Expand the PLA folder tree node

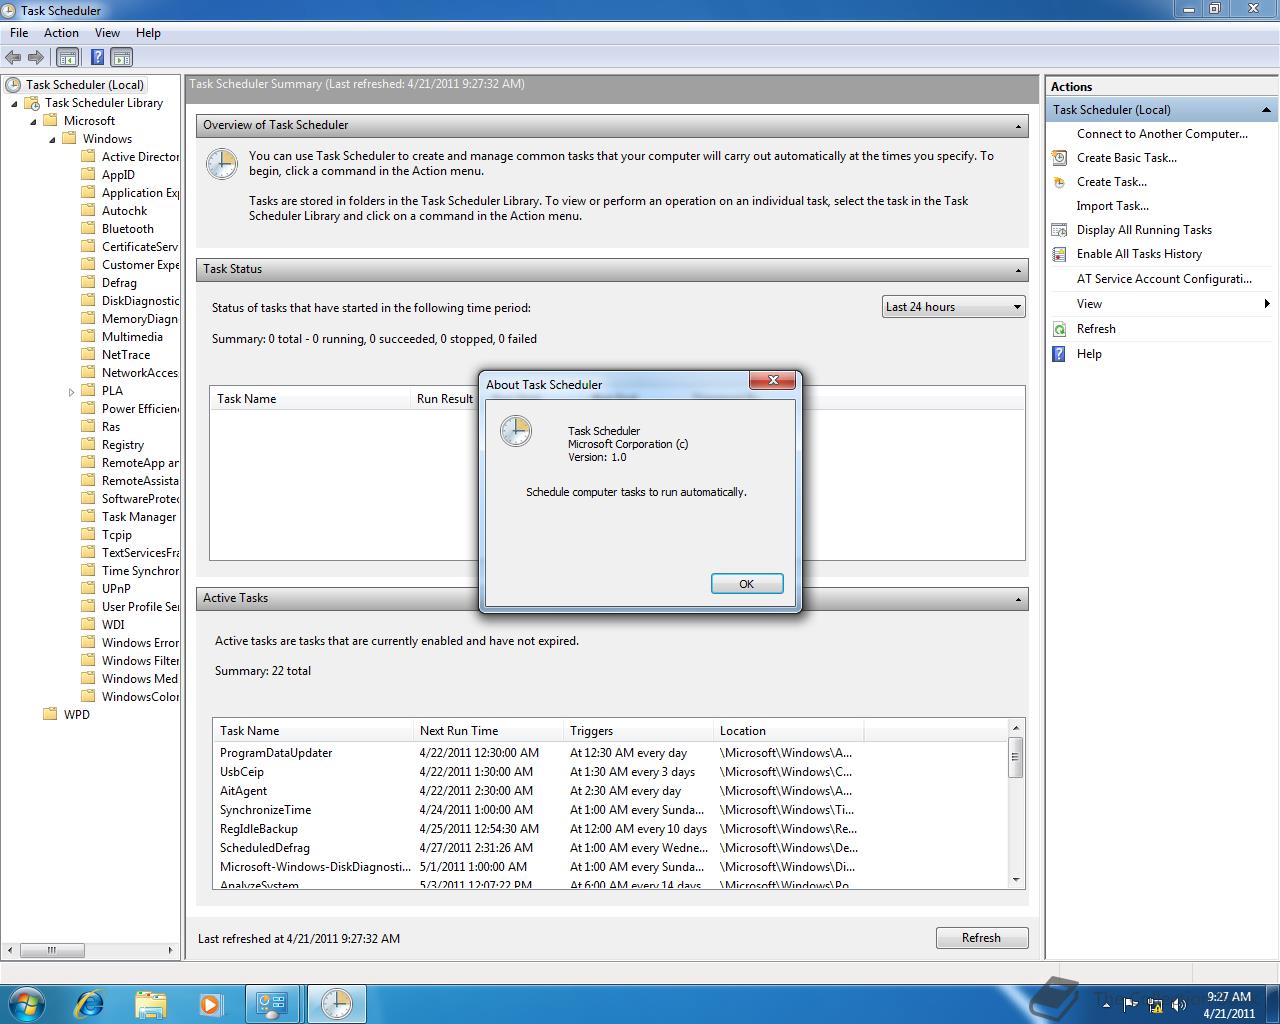point(72,392)
